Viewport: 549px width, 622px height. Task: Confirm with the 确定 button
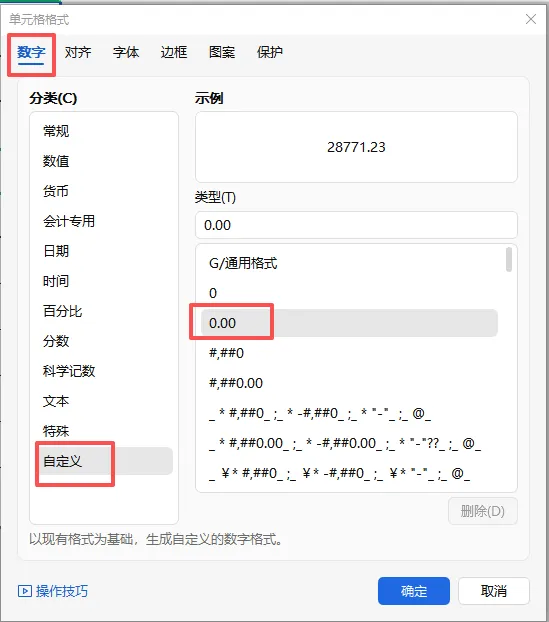point(414,591)
